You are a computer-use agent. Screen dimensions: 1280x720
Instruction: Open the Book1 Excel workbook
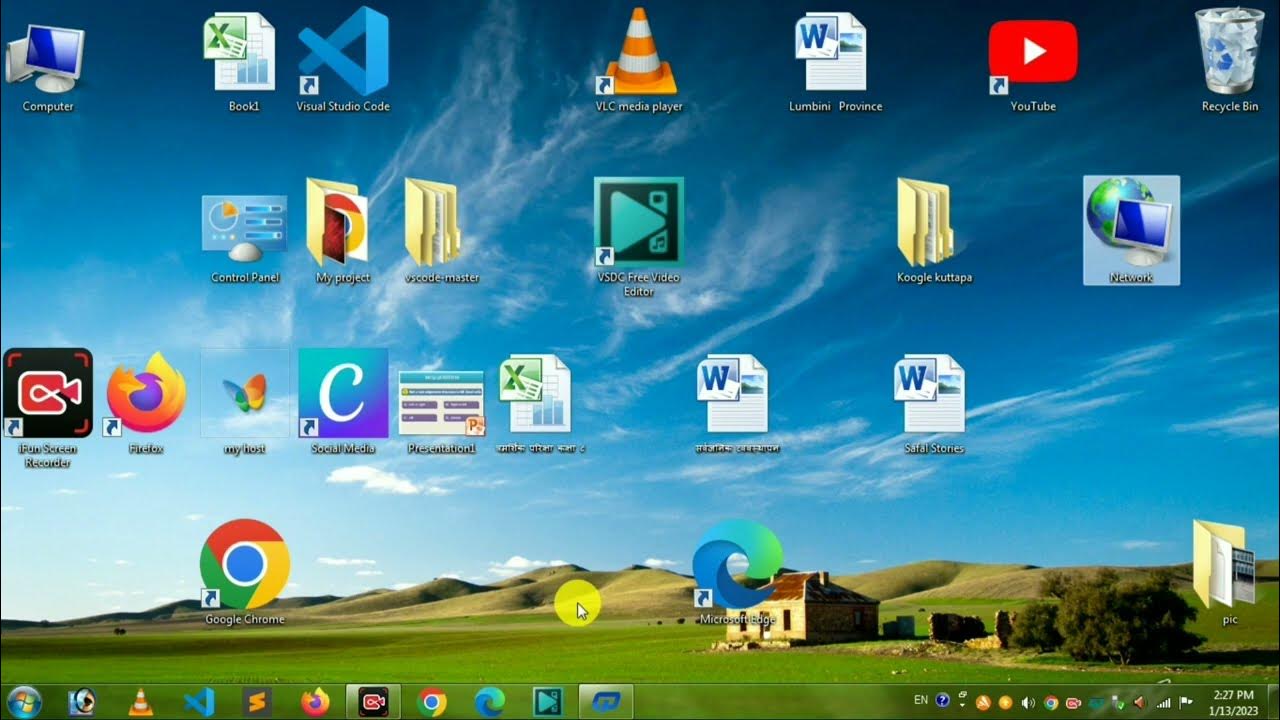pos(241,62)
